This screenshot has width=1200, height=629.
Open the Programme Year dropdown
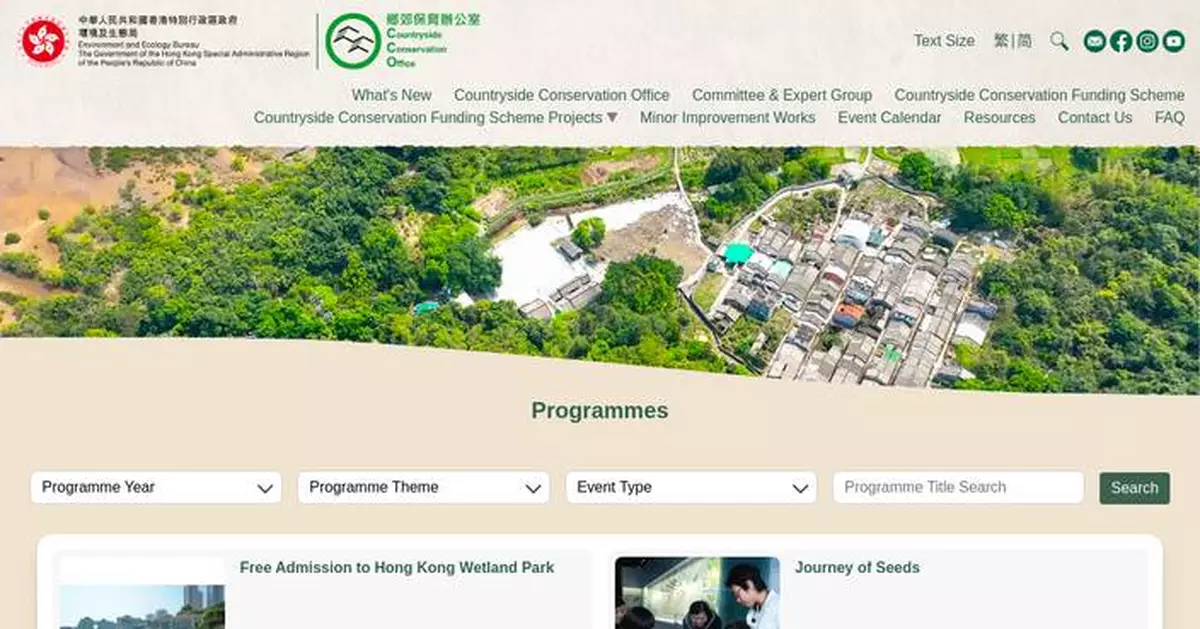click(x=155, y=487)
